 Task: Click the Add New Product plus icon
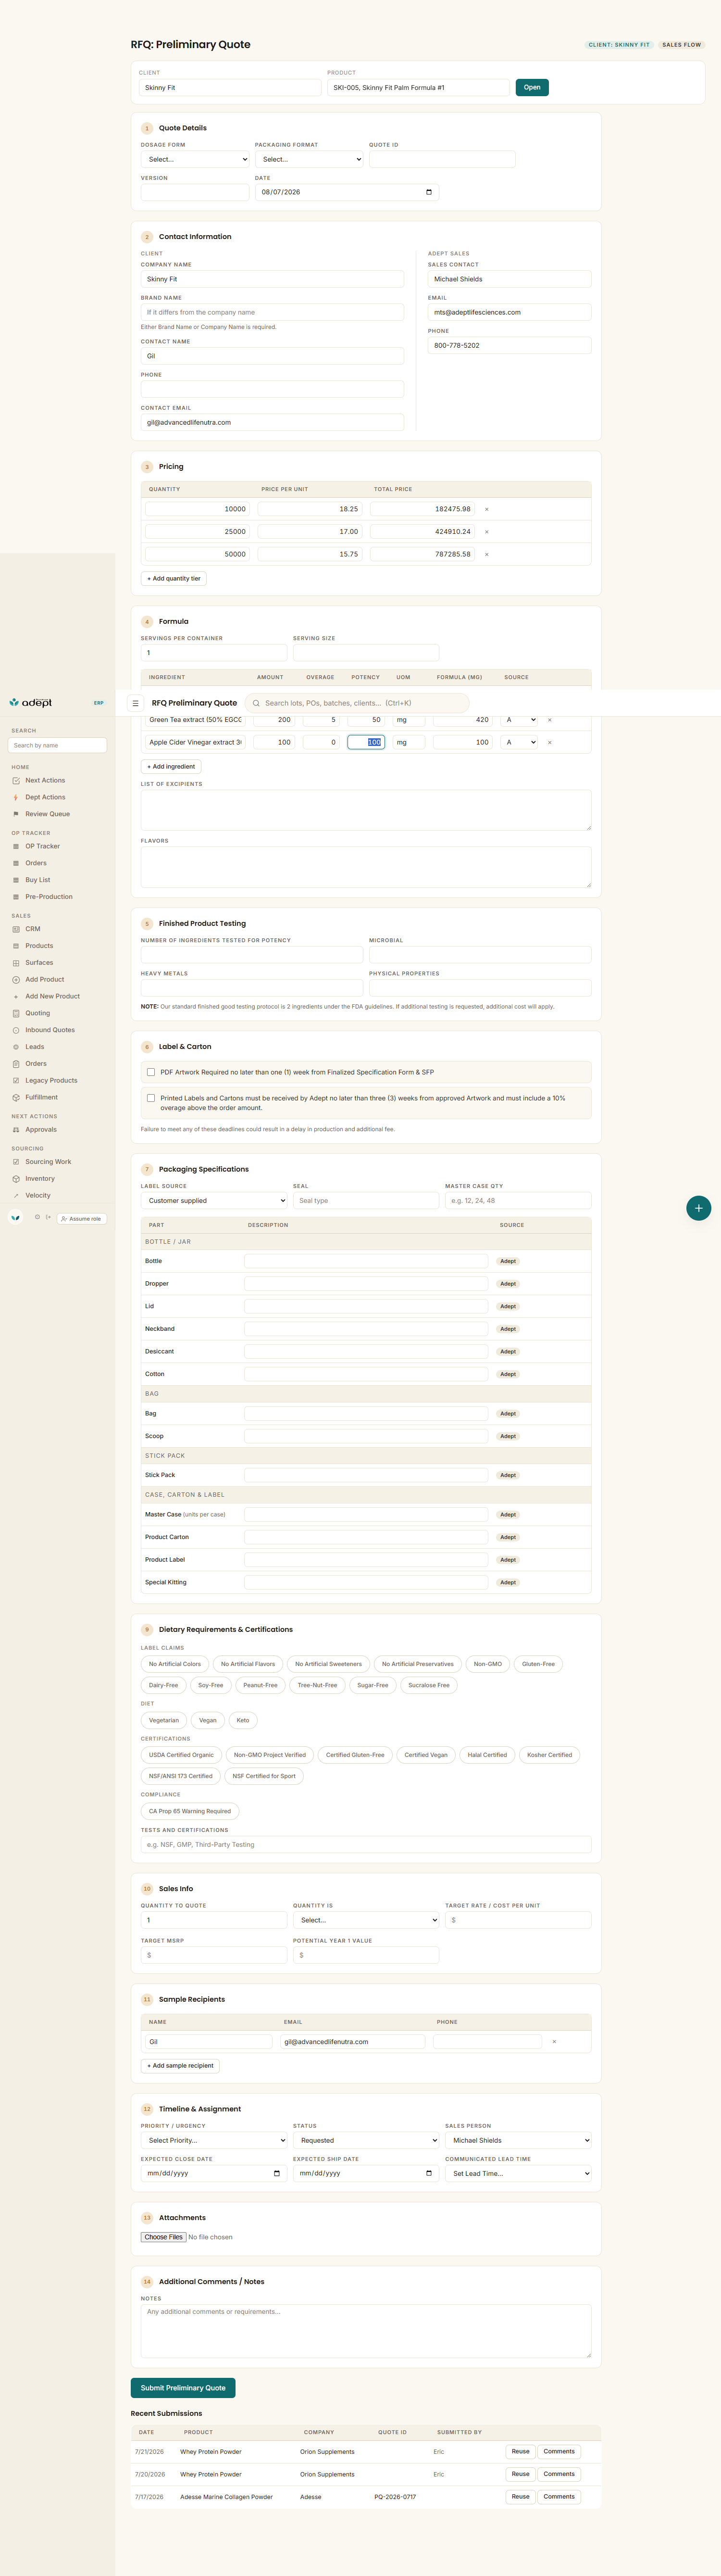(x=16, y=997)
